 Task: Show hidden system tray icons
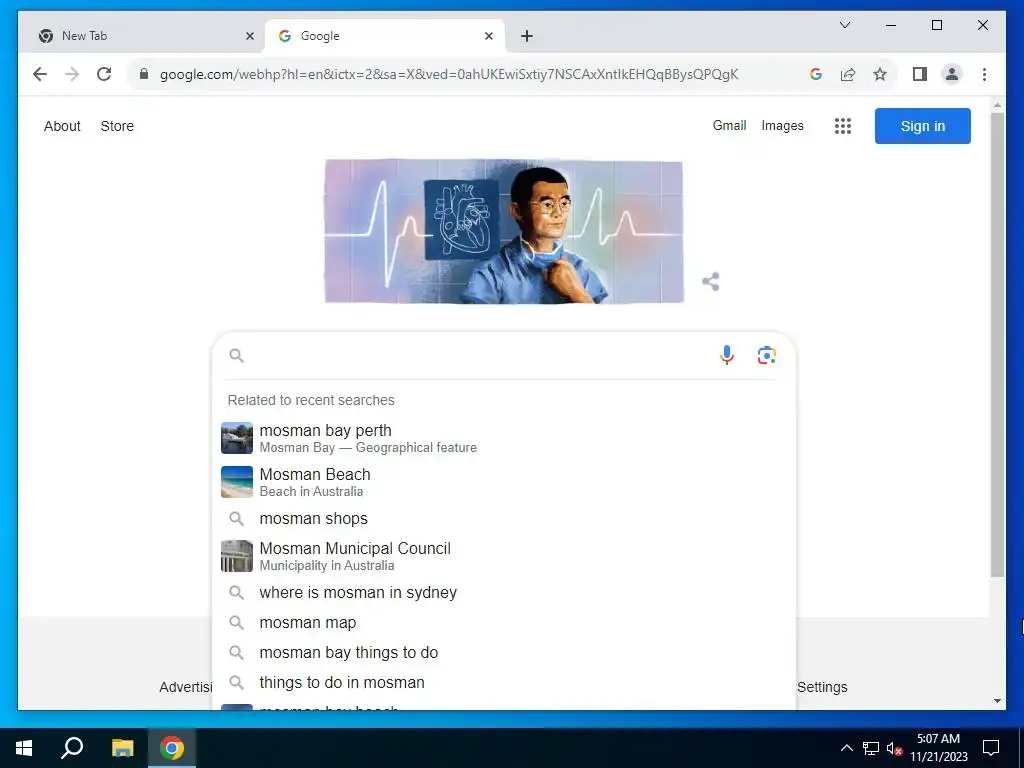[846, 748]
